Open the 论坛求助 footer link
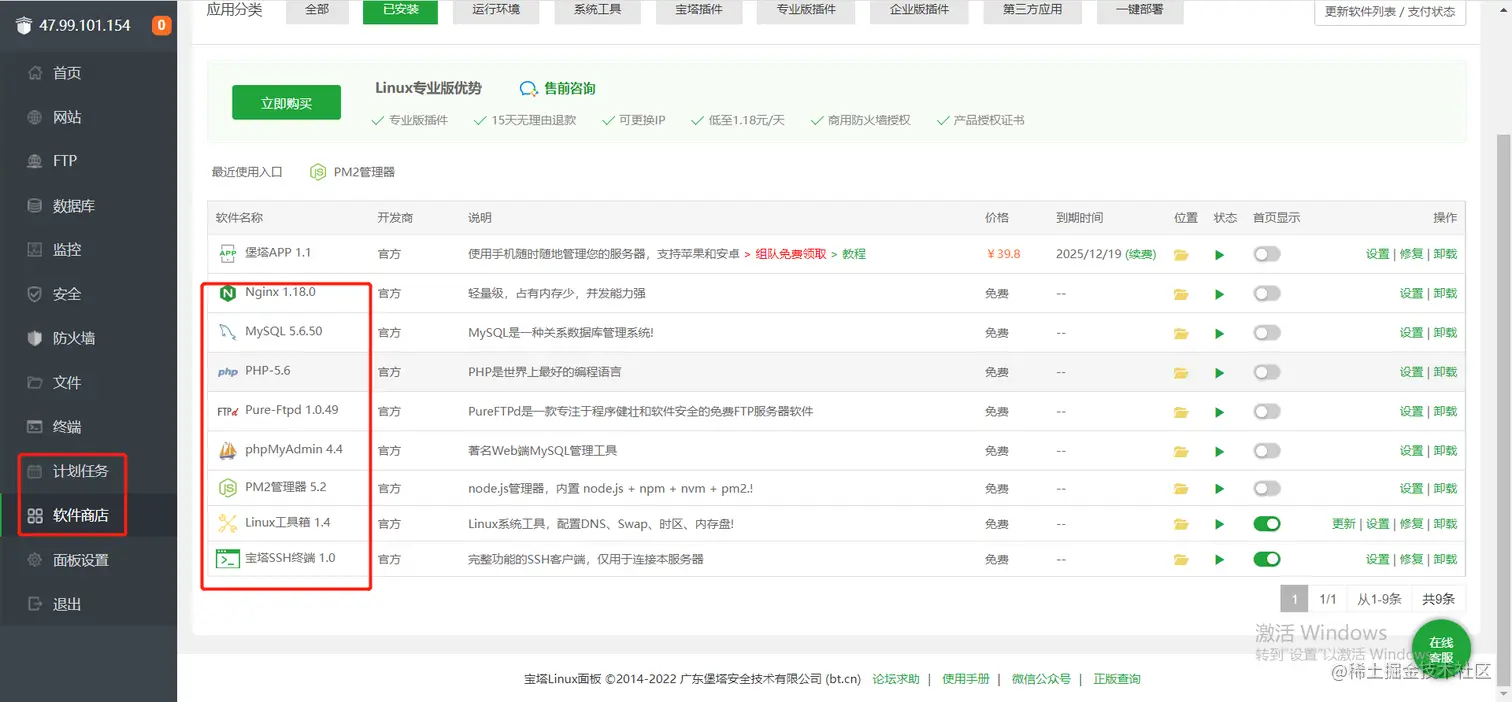 pyautogui.click(x=896, y=679)
